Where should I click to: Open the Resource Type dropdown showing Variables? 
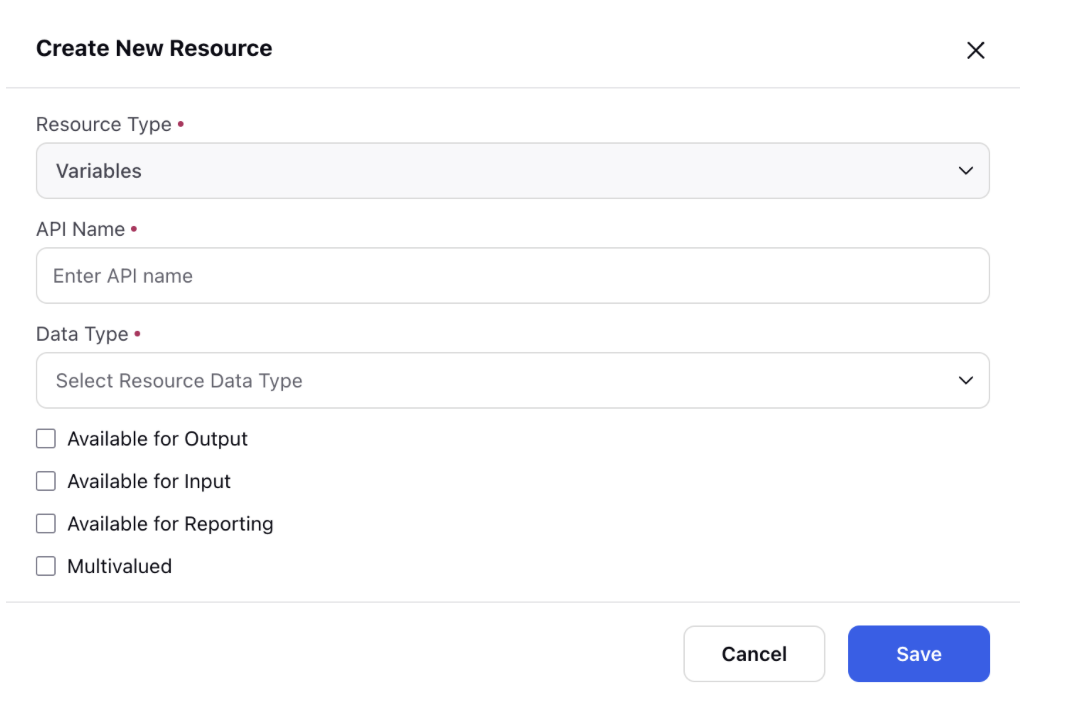pyautogui.click(x=513, y=171)
